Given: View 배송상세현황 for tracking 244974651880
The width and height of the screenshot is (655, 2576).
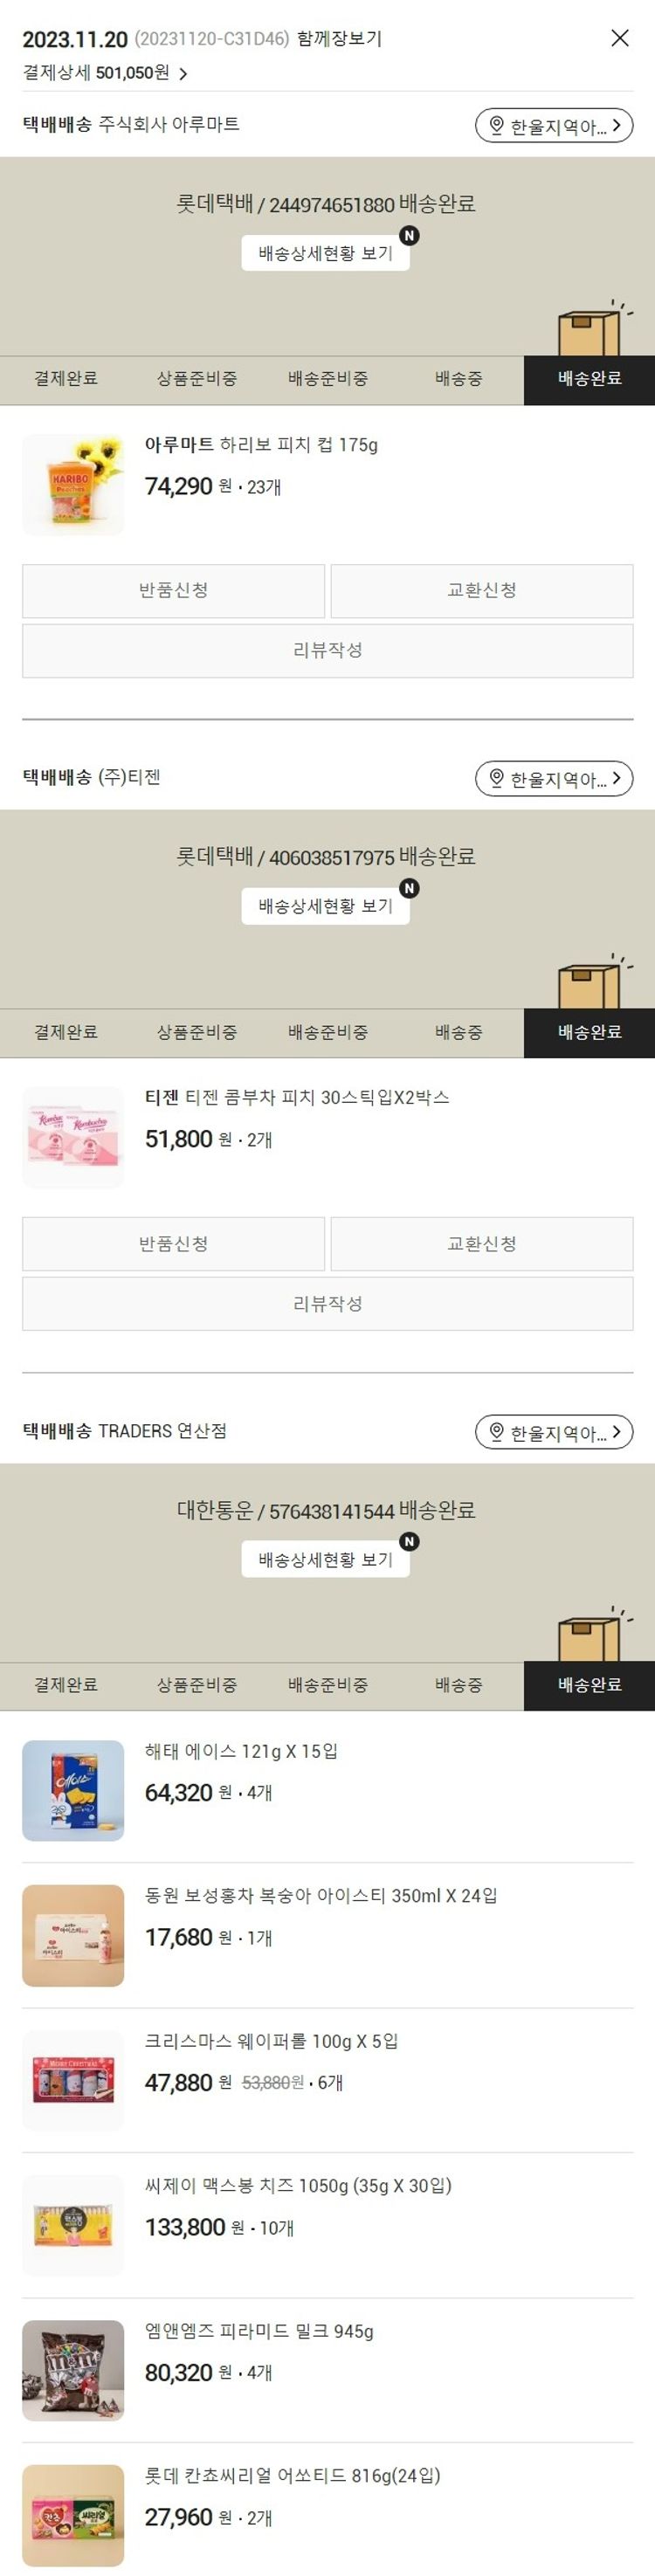Looking at the screenshot, I should pos(326,253).
